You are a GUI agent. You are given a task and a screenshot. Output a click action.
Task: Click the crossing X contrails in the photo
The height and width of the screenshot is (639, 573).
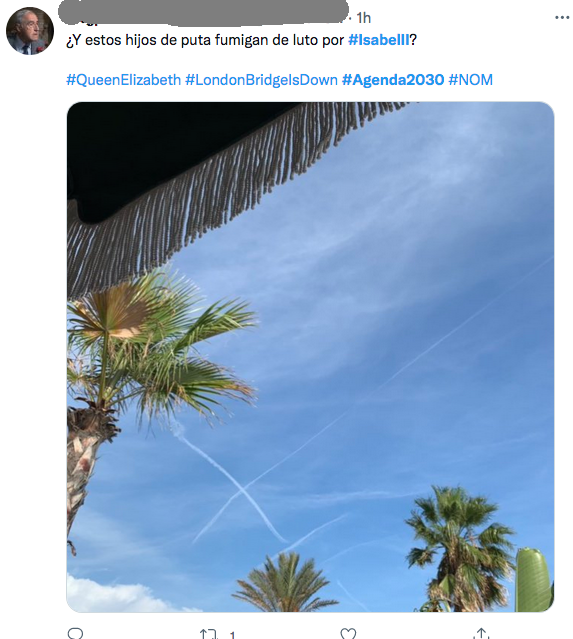pyautogui.click(x=240, y=487)
